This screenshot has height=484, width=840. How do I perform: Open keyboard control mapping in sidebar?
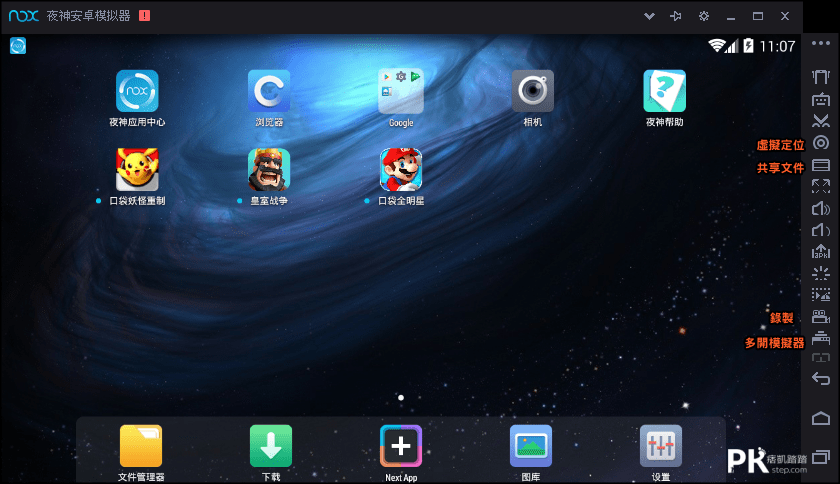pos(821,99)
